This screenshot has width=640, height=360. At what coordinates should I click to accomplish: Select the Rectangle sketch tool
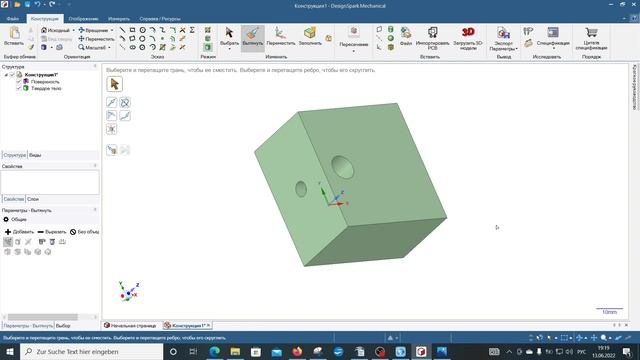coord(132,30)
